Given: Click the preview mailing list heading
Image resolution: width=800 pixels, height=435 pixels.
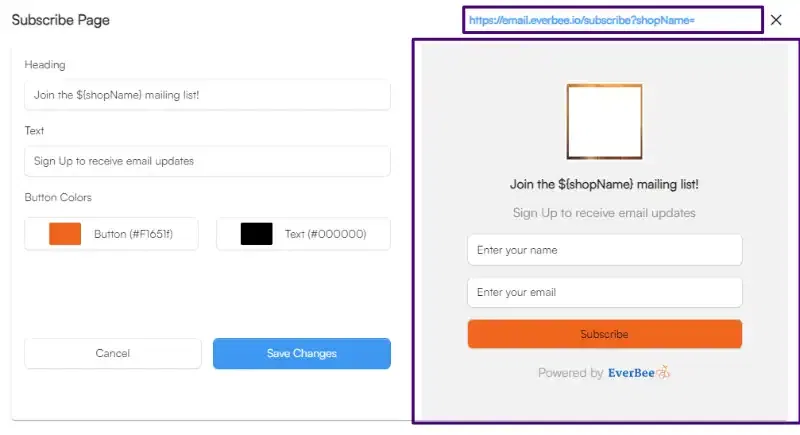Looking at the screenshot, I should 604,184.
